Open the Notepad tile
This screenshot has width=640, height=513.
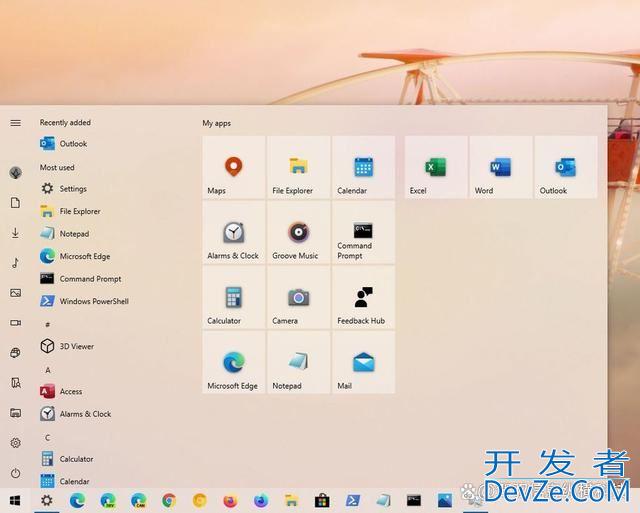pos(299,362)
